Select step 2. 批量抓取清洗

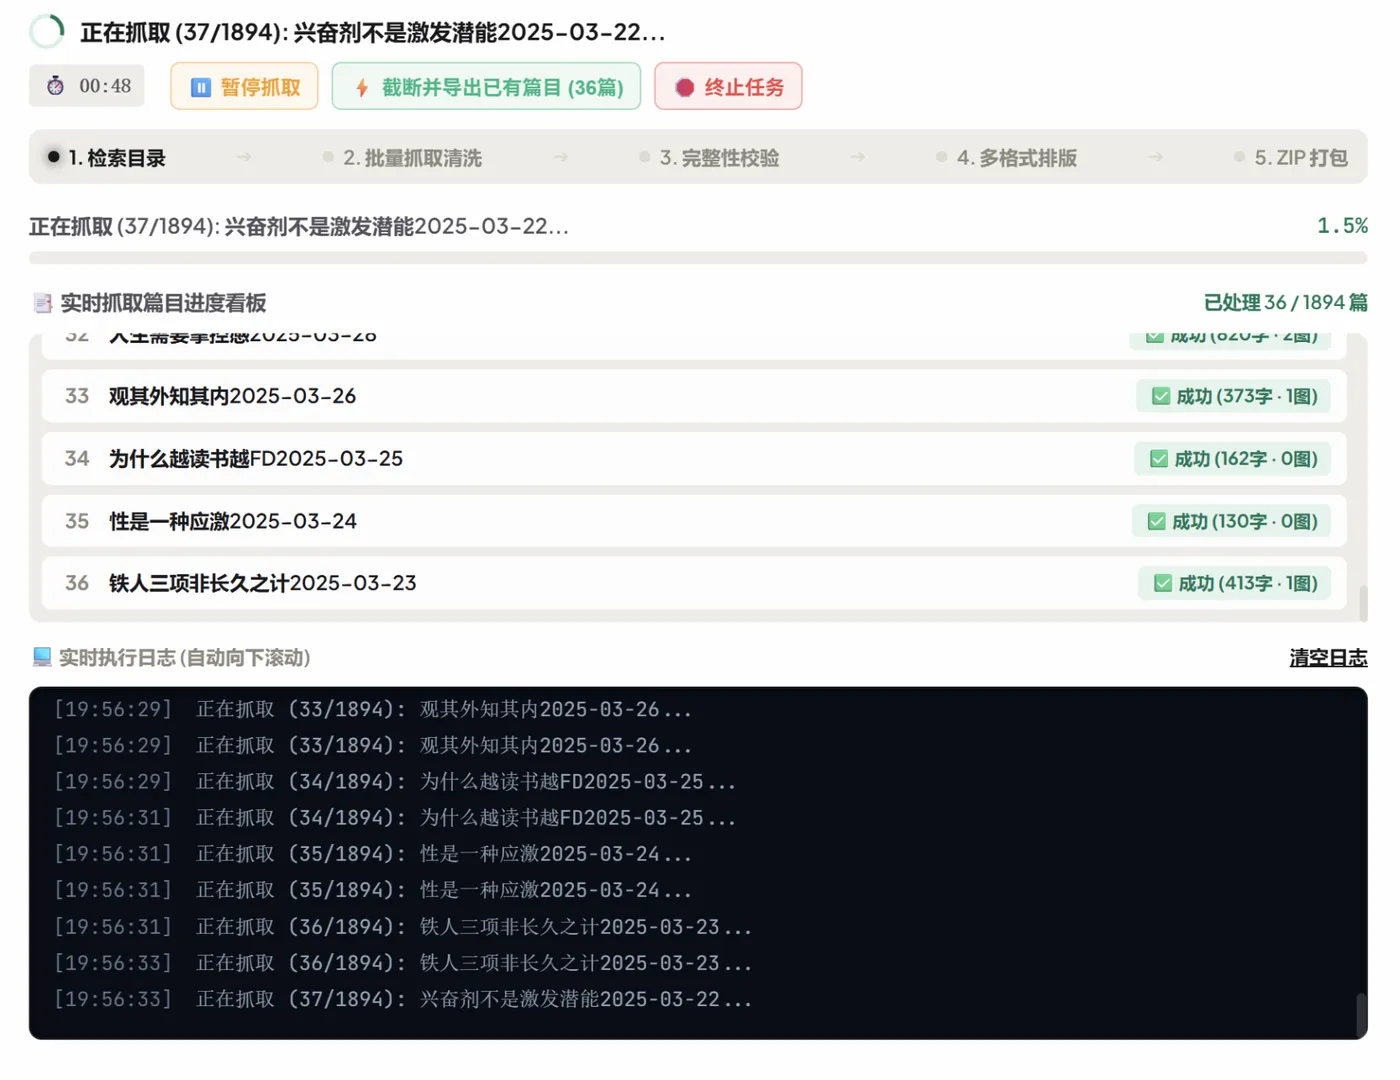pos(402,158)
